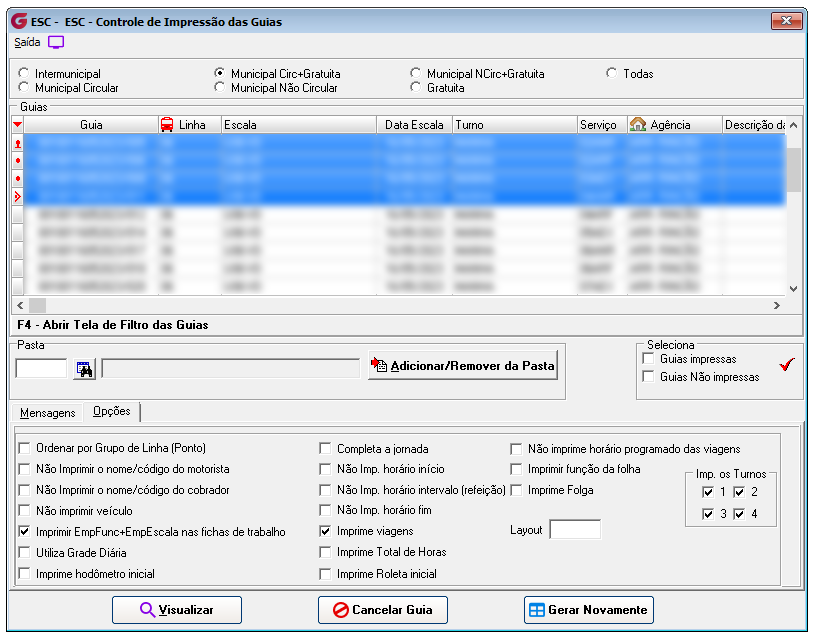814x639 pixels.
Task: Sort by the Turno column header
Action: (514, 125)
